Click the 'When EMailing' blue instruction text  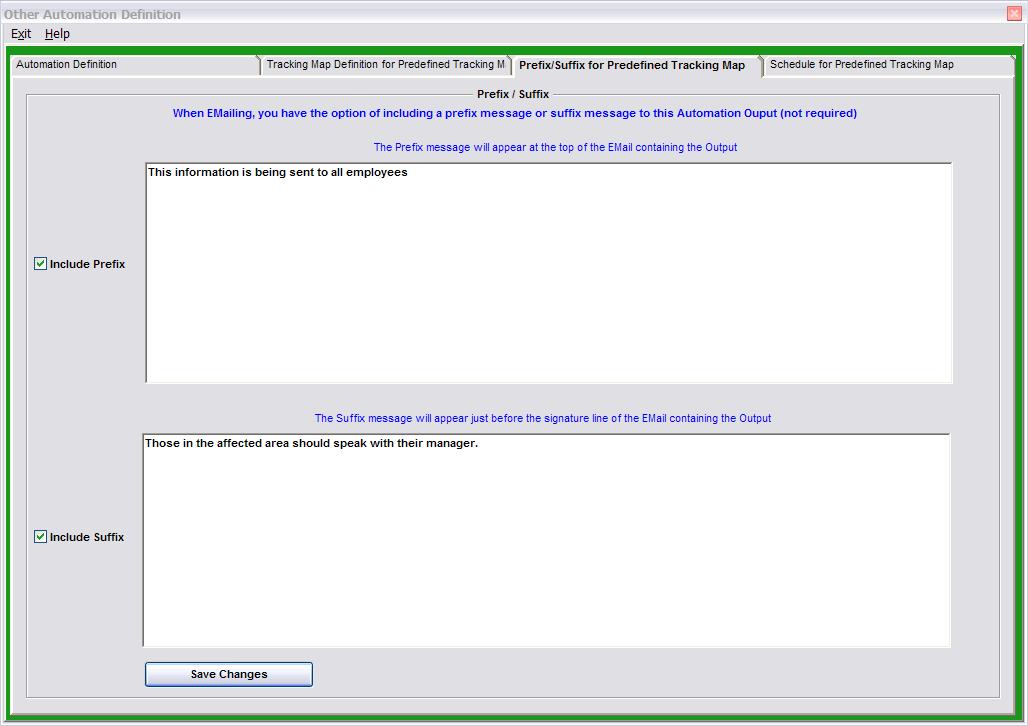point(514,114)
